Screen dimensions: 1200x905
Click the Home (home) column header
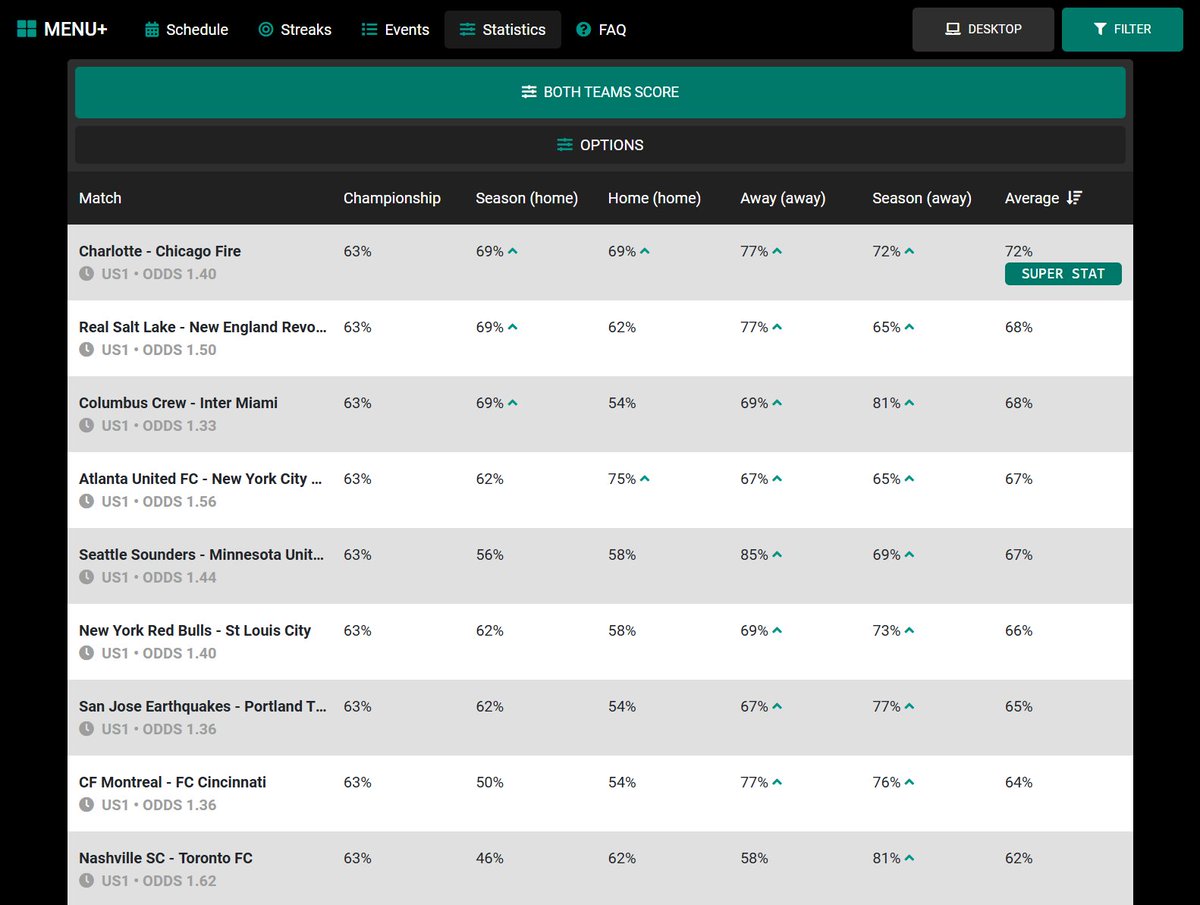(x=654, y=198)
